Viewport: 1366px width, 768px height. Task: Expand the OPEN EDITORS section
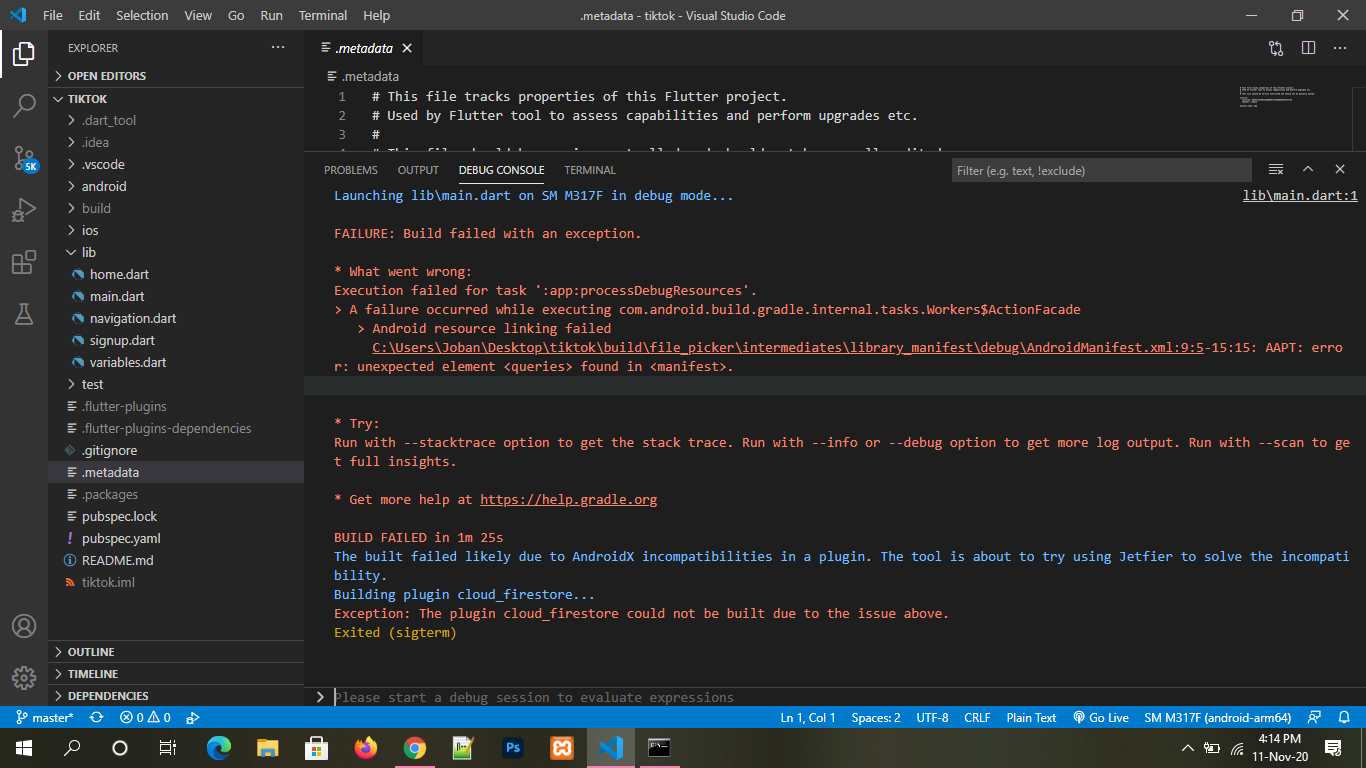(x=176, y=76)
